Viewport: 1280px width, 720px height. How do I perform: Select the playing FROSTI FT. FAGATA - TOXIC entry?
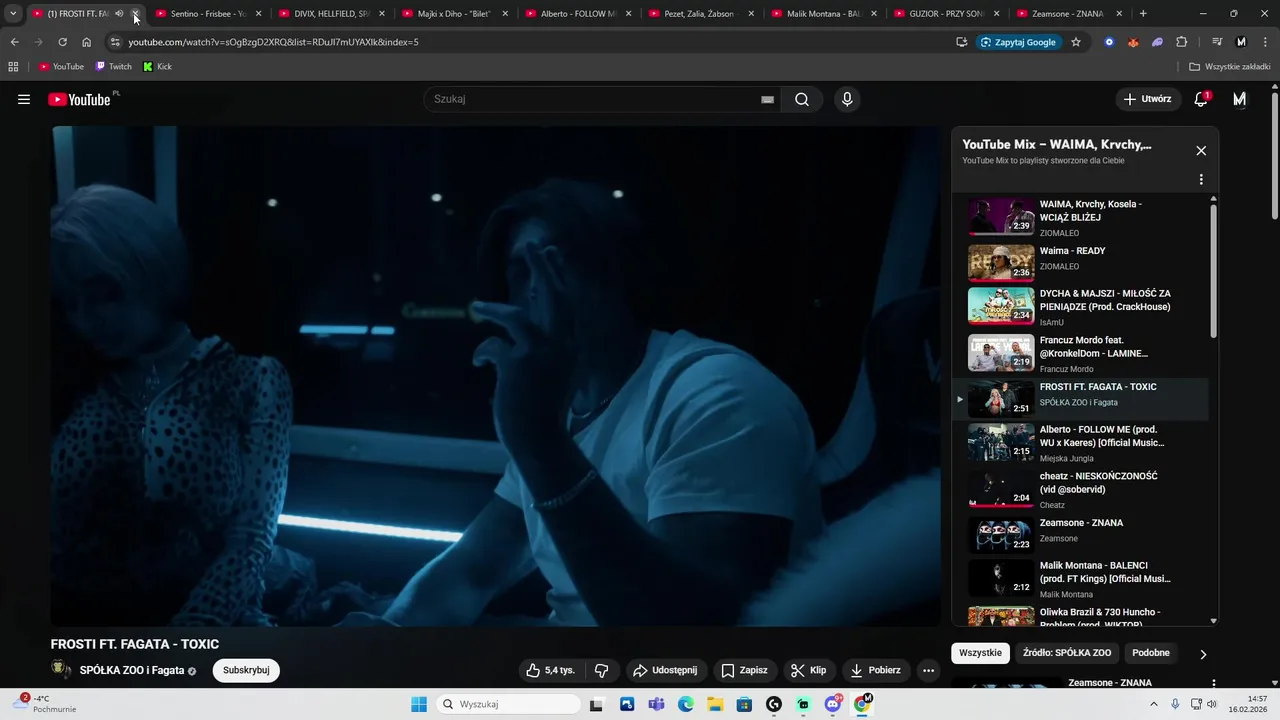point(1082,399)
